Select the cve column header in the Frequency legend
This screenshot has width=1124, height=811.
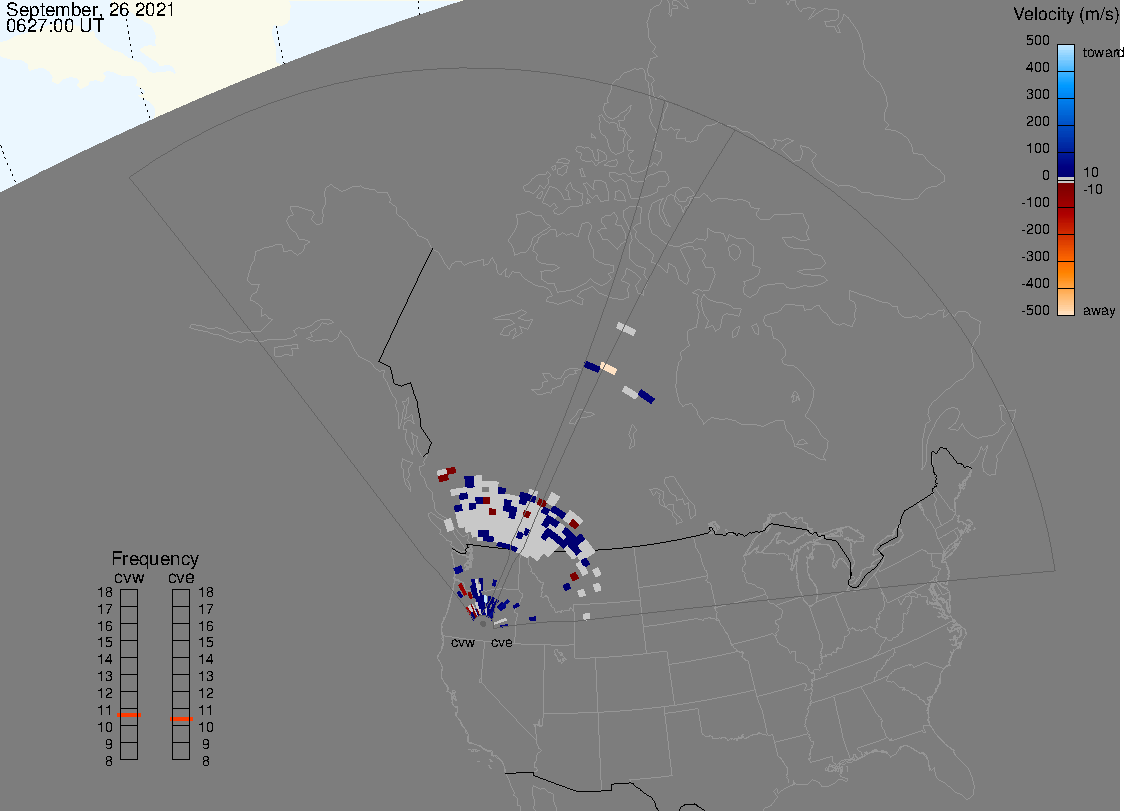[181, 576]
